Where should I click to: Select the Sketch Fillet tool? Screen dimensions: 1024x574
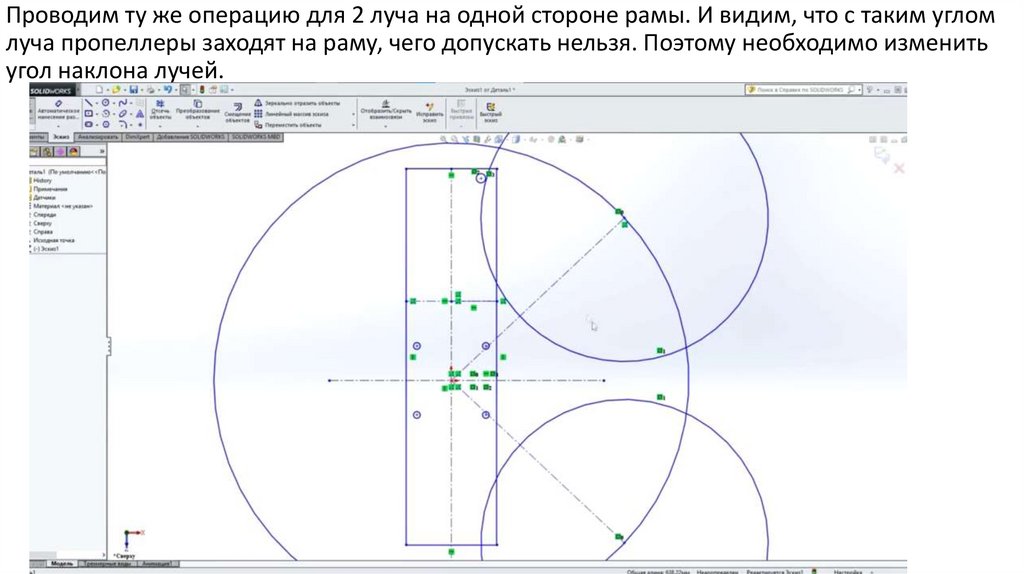click(123, 124)
